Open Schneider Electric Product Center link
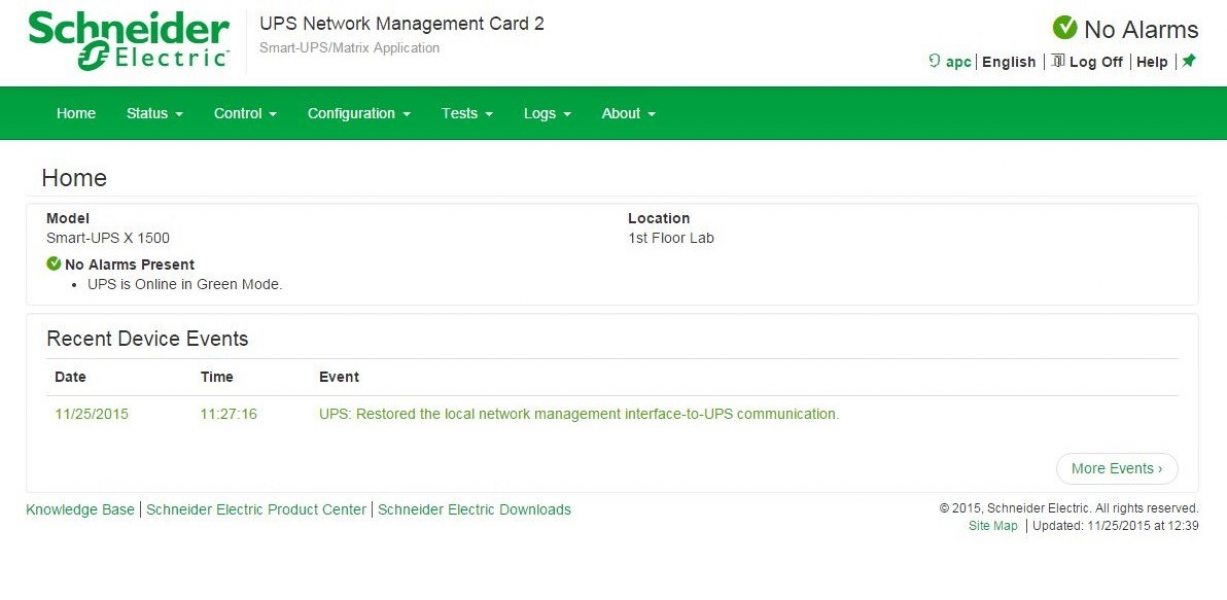The width and height of the screenshot is (1227, 600). click(x=256, y=510)
